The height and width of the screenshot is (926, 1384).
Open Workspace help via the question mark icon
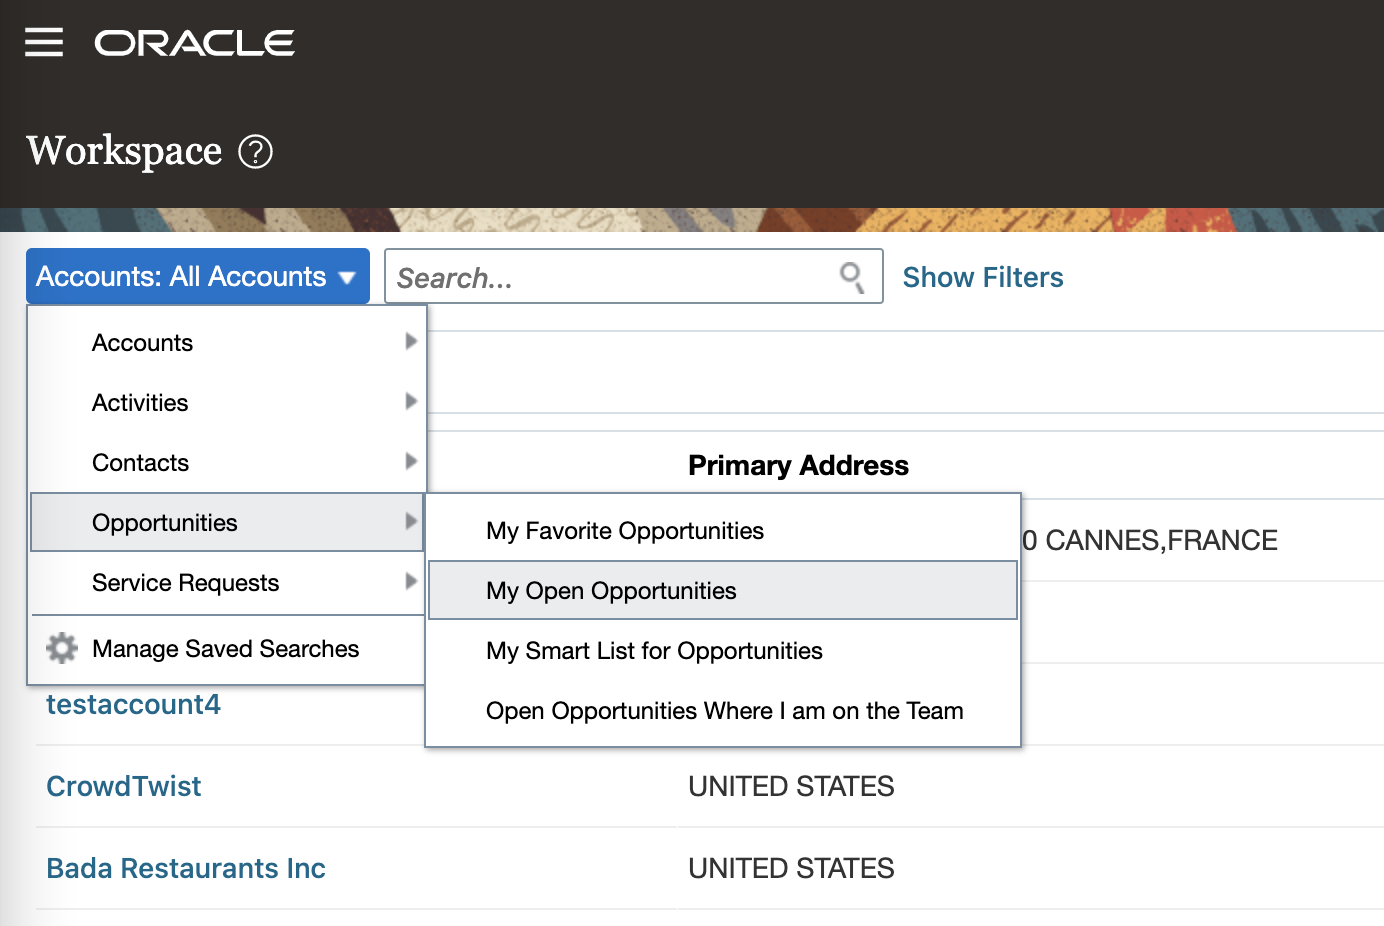pyautogui.click(x=257, y=152)
